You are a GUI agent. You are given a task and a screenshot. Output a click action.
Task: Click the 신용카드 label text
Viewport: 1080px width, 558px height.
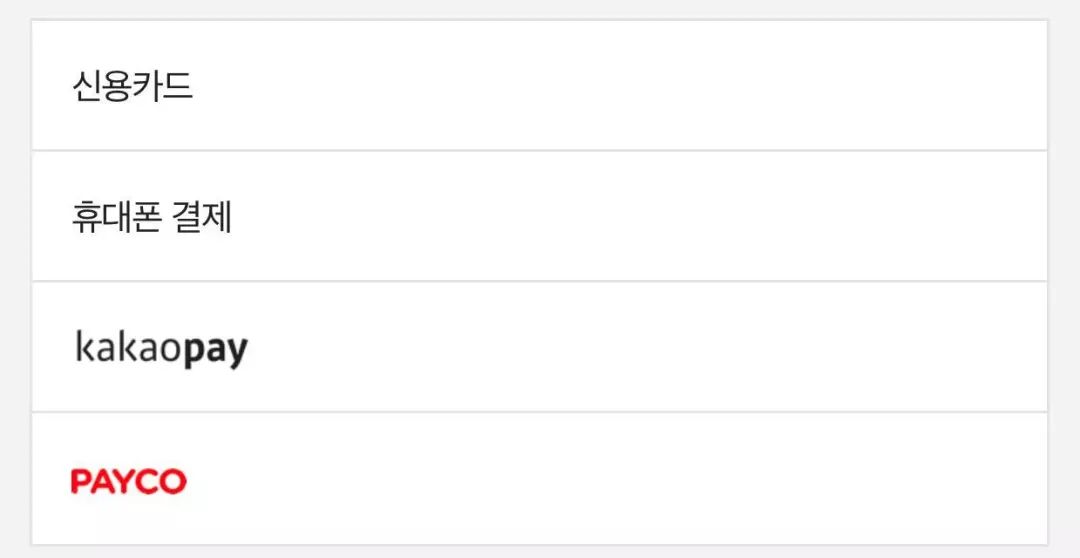click(x=132, y=86)
